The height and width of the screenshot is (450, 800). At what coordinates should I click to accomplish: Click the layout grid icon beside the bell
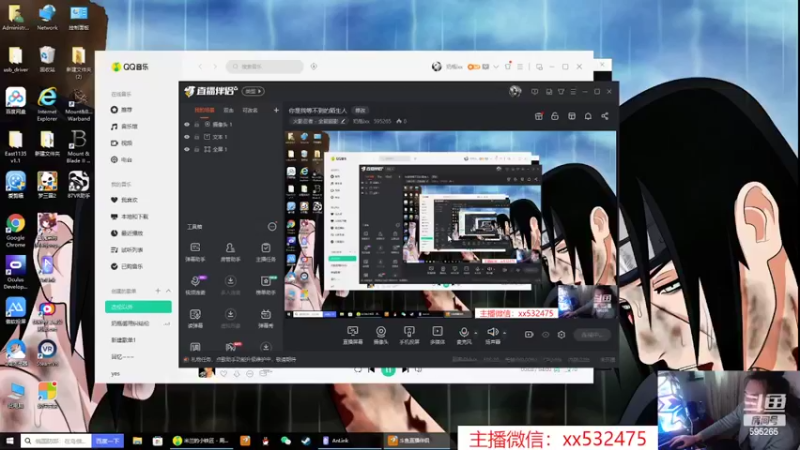571,116
